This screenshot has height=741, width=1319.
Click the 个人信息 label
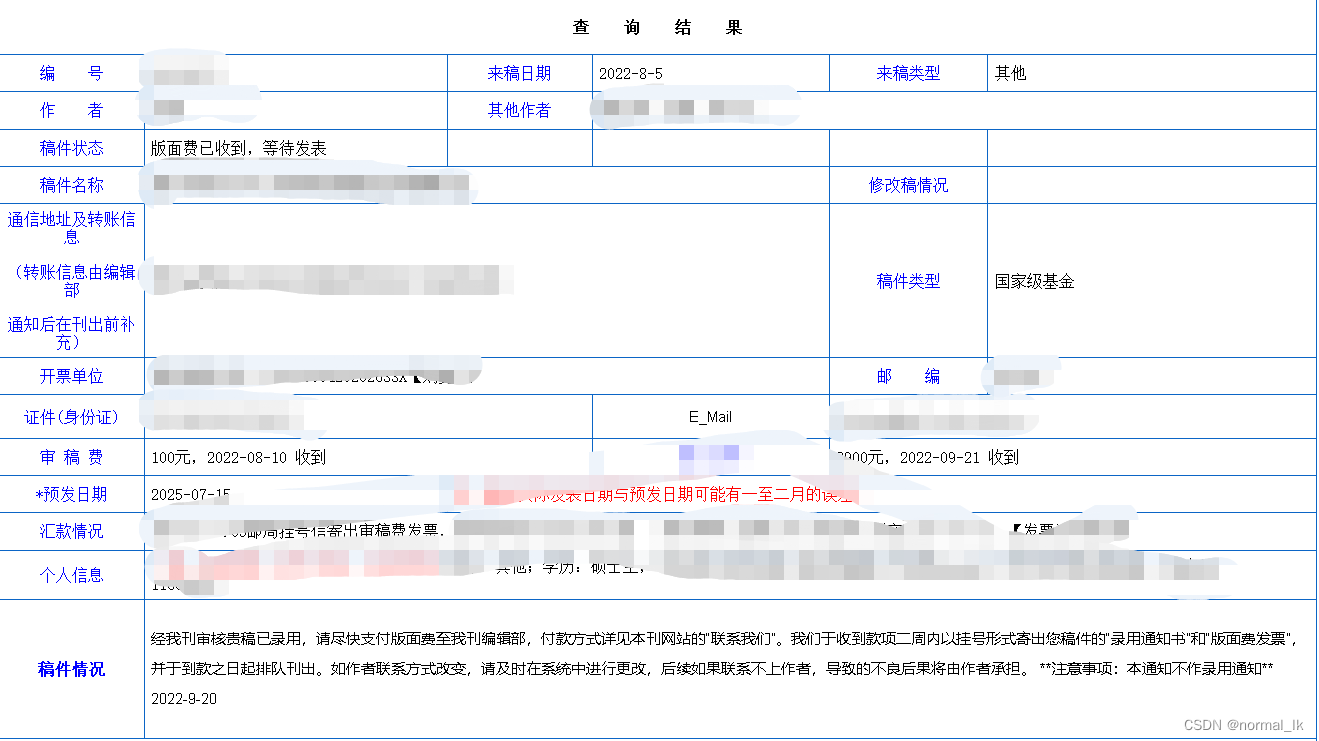pyautogui.click(x=72, y=575)
